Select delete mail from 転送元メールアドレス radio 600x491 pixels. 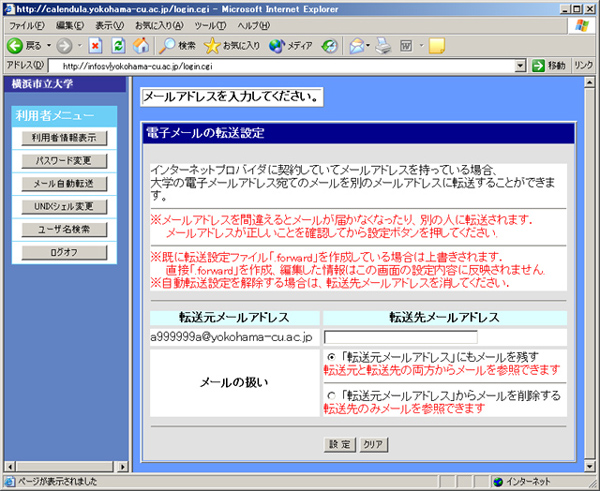331,395
